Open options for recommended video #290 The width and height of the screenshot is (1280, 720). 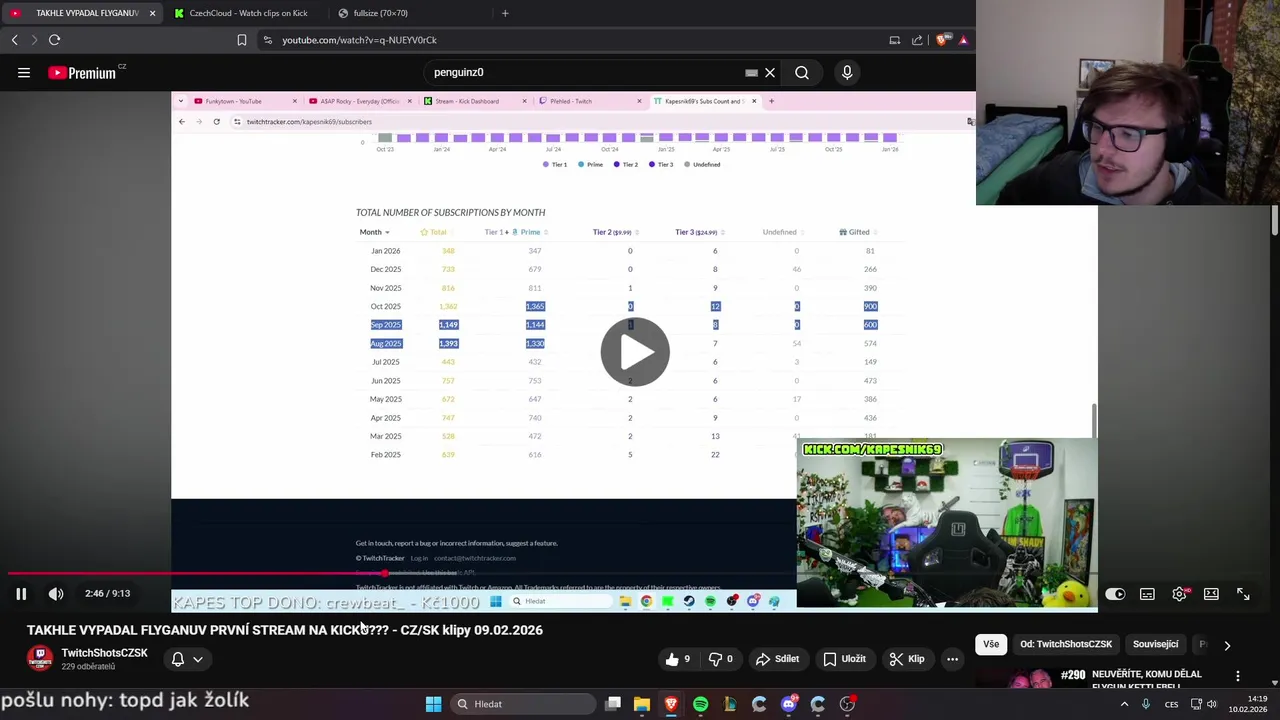point(1238,676)
